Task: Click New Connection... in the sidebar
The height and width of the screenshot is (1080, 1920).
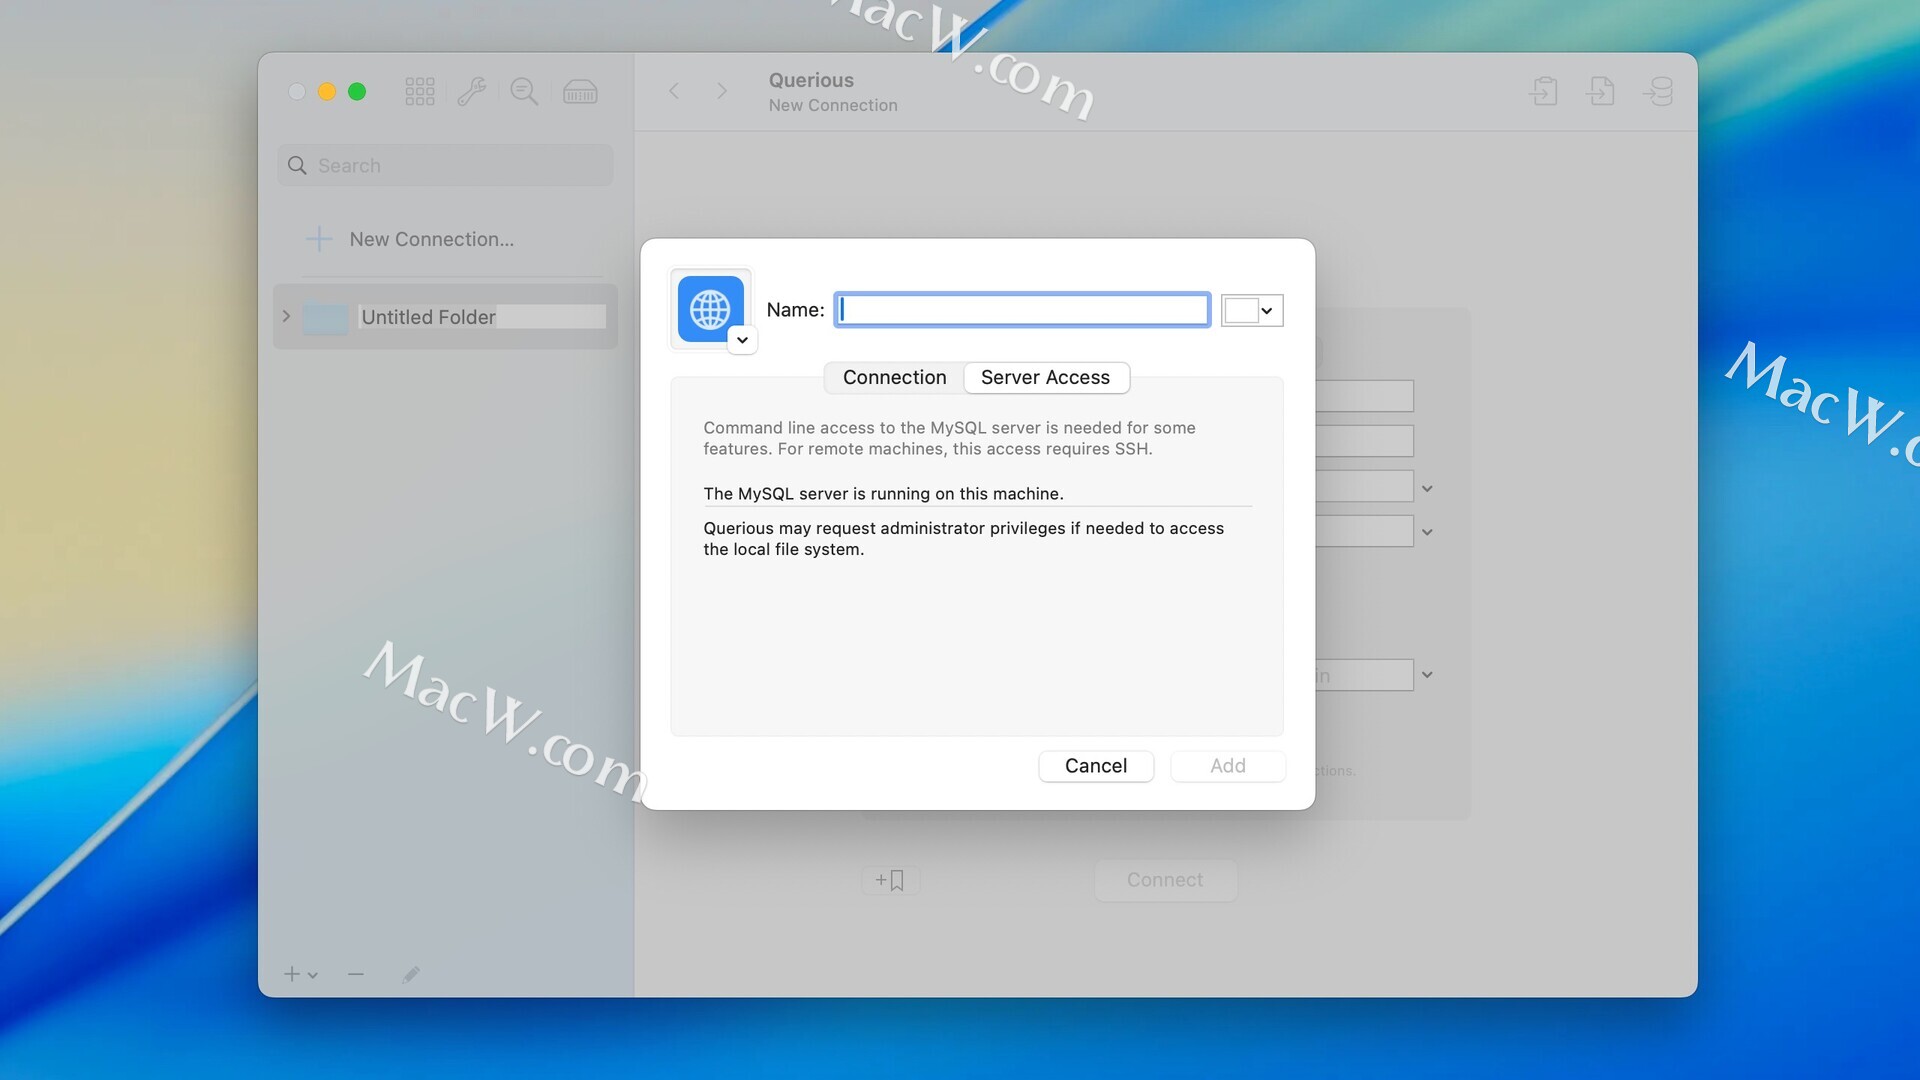Action: point(432,239)
